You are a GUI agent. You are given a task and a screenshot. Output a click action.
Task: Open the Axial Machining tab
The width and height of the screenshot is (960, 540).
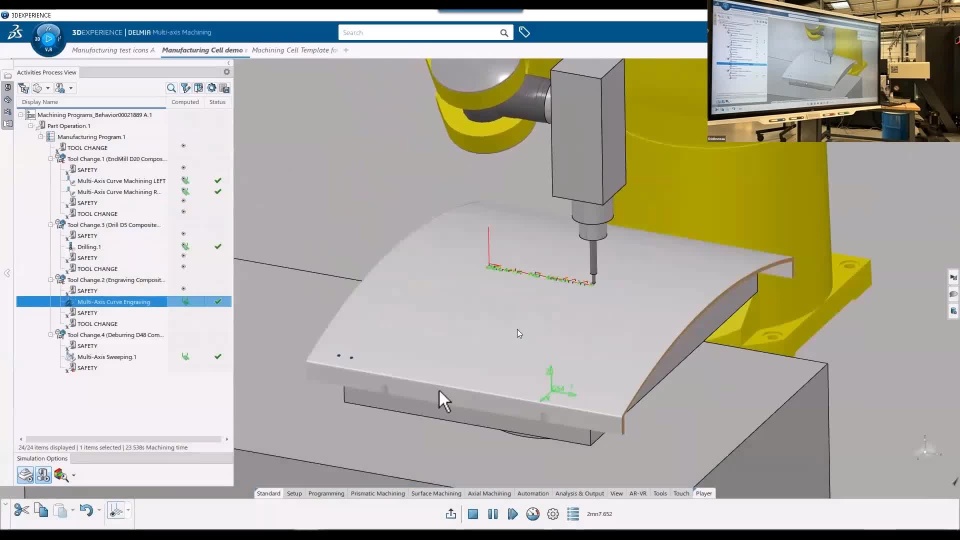[489, 493]
